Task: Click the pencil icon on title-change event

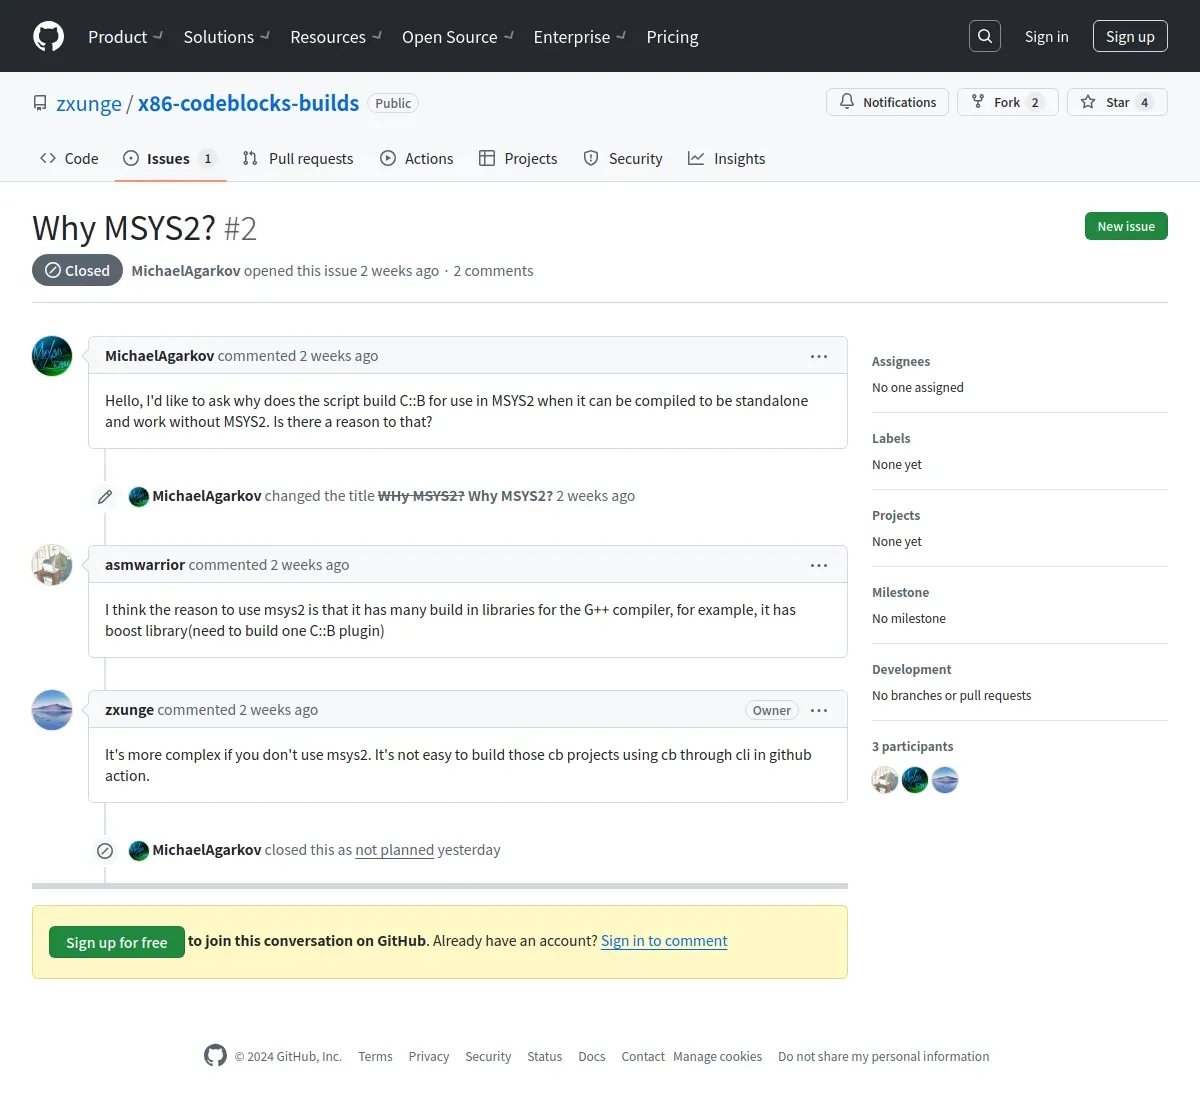Action: [x=105, y=496]
